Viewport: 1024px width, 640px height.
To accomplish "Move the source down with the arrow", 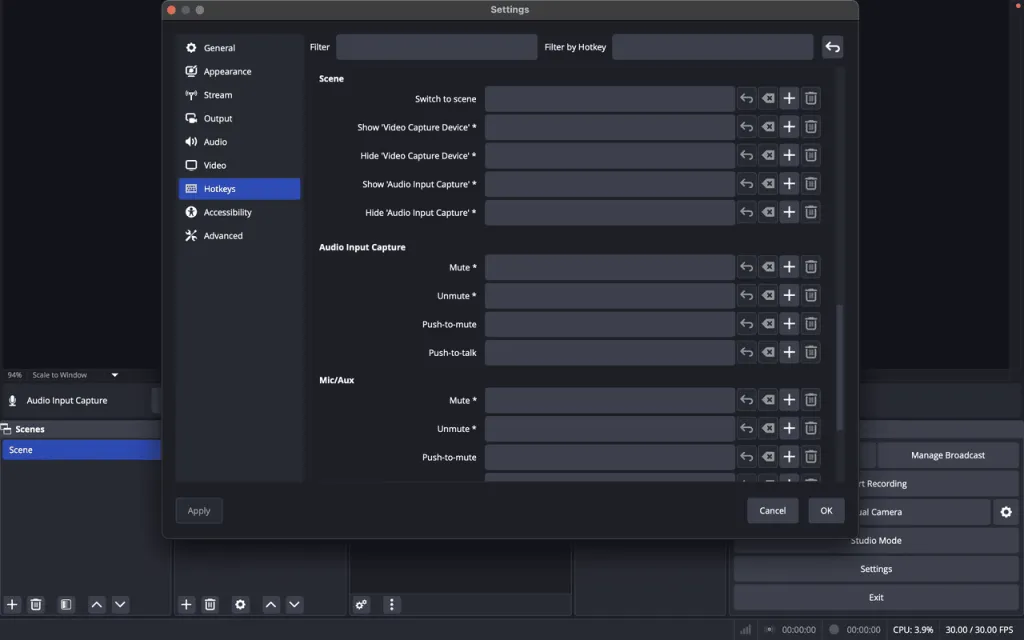I will tap(295, 605).
